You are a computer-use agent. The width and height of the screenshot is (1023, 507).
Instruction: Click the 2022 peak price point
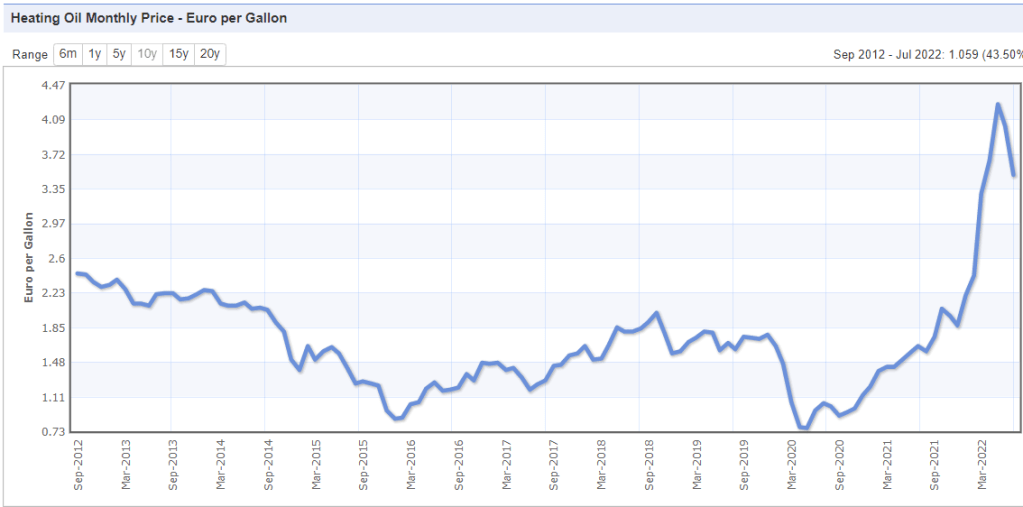click(x=998, y=104)
